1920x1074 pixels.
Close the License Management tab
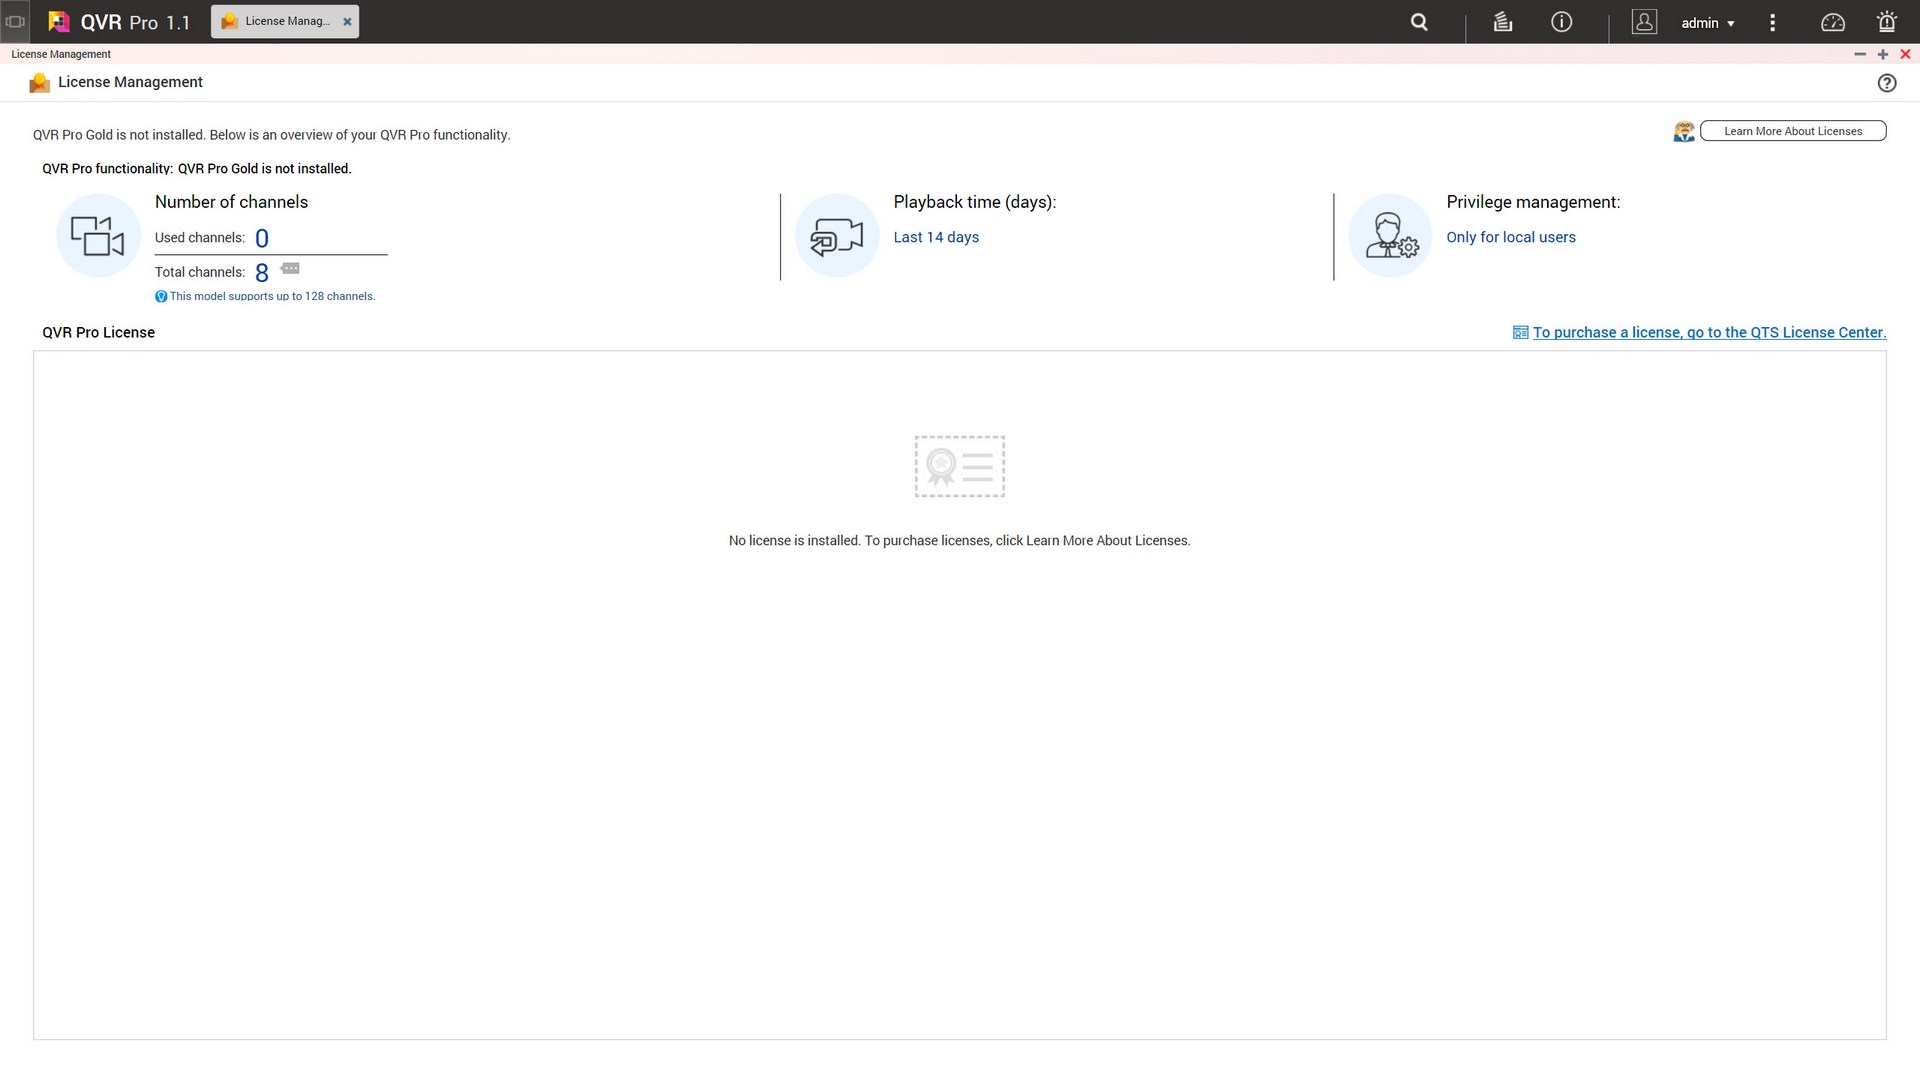[x=347, y=21]
